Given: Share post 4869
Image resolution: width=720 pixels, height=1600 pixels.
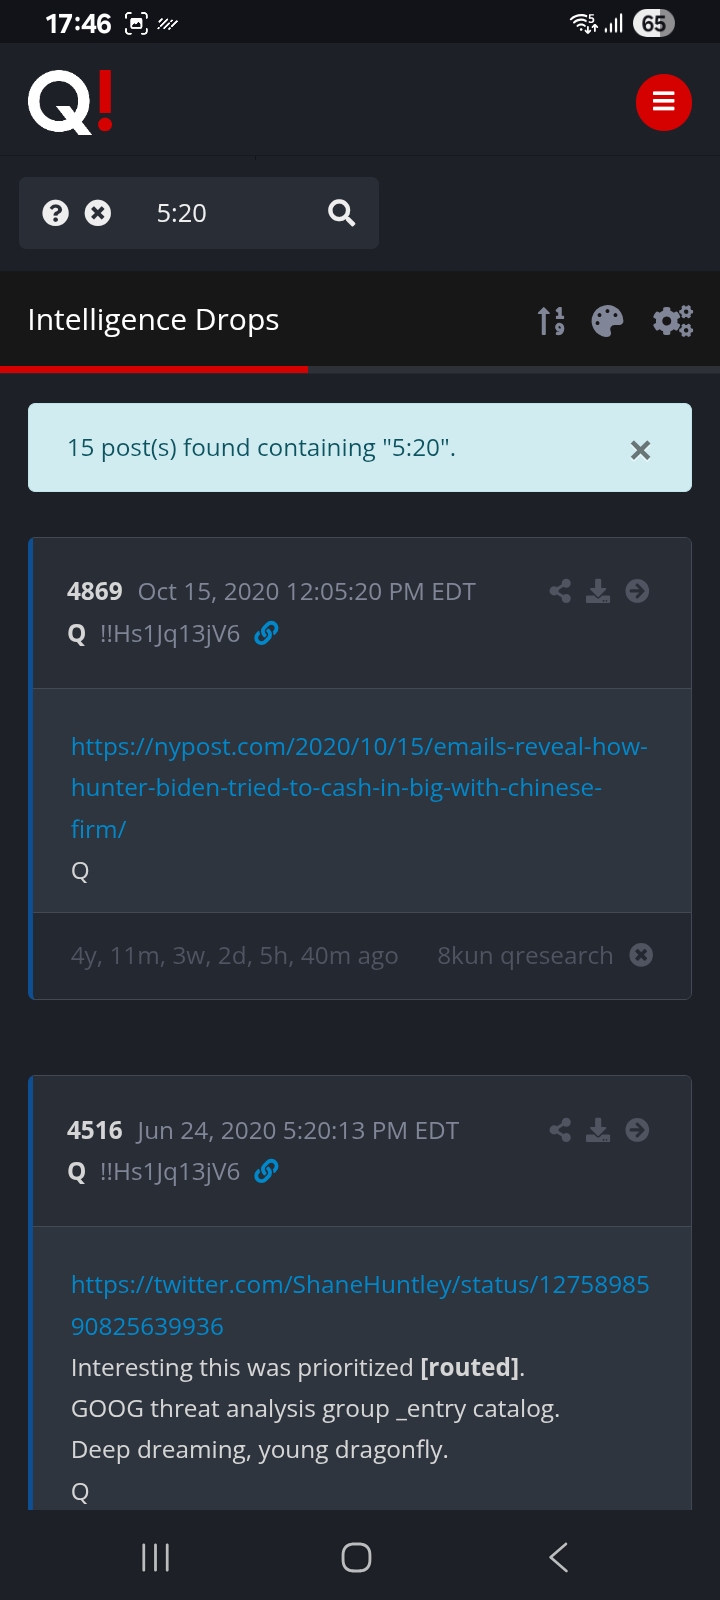Looking at the screenshot, I should pyautogui.click(x=560, y=591).
